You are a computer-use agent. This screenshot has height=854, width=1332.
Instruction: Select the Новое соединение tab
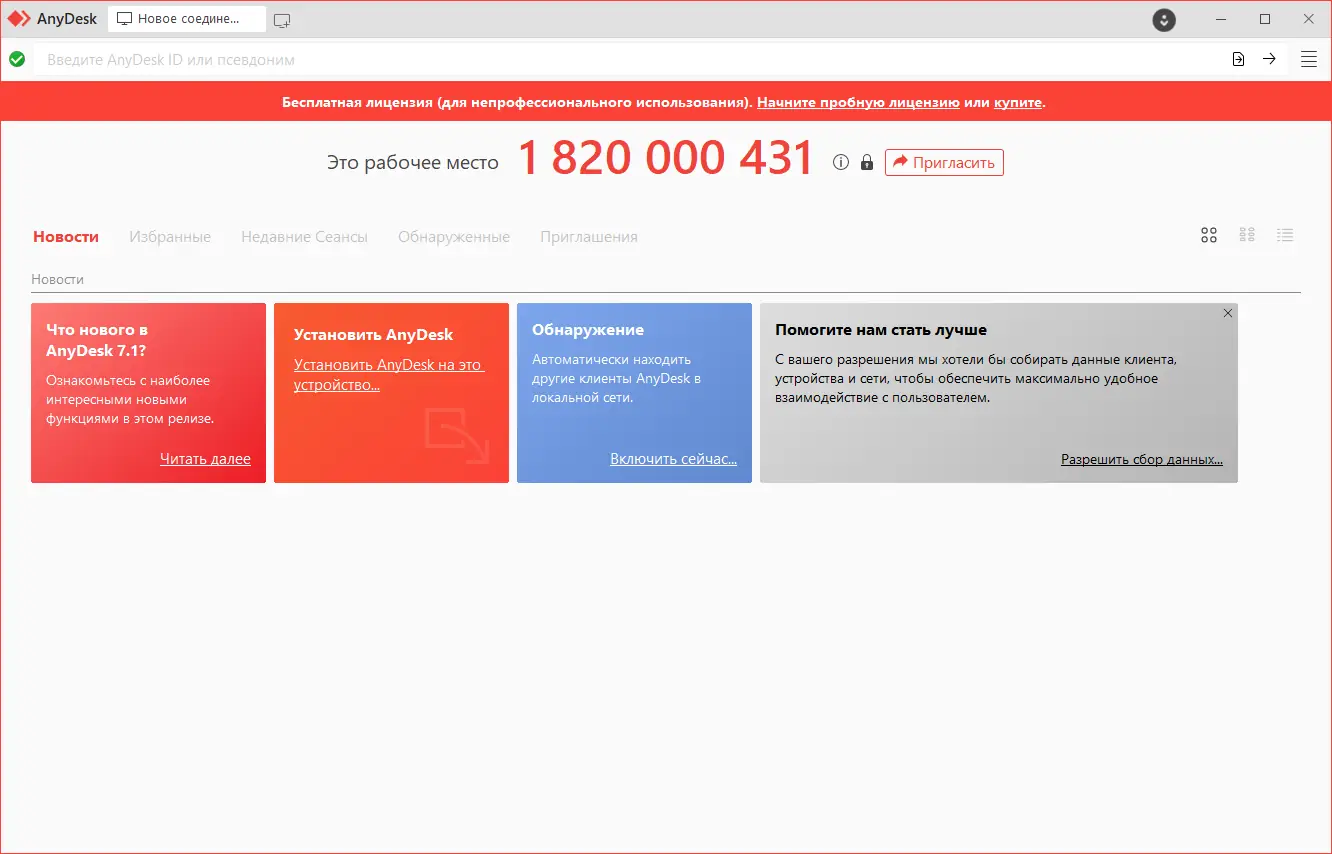[187, 19]
